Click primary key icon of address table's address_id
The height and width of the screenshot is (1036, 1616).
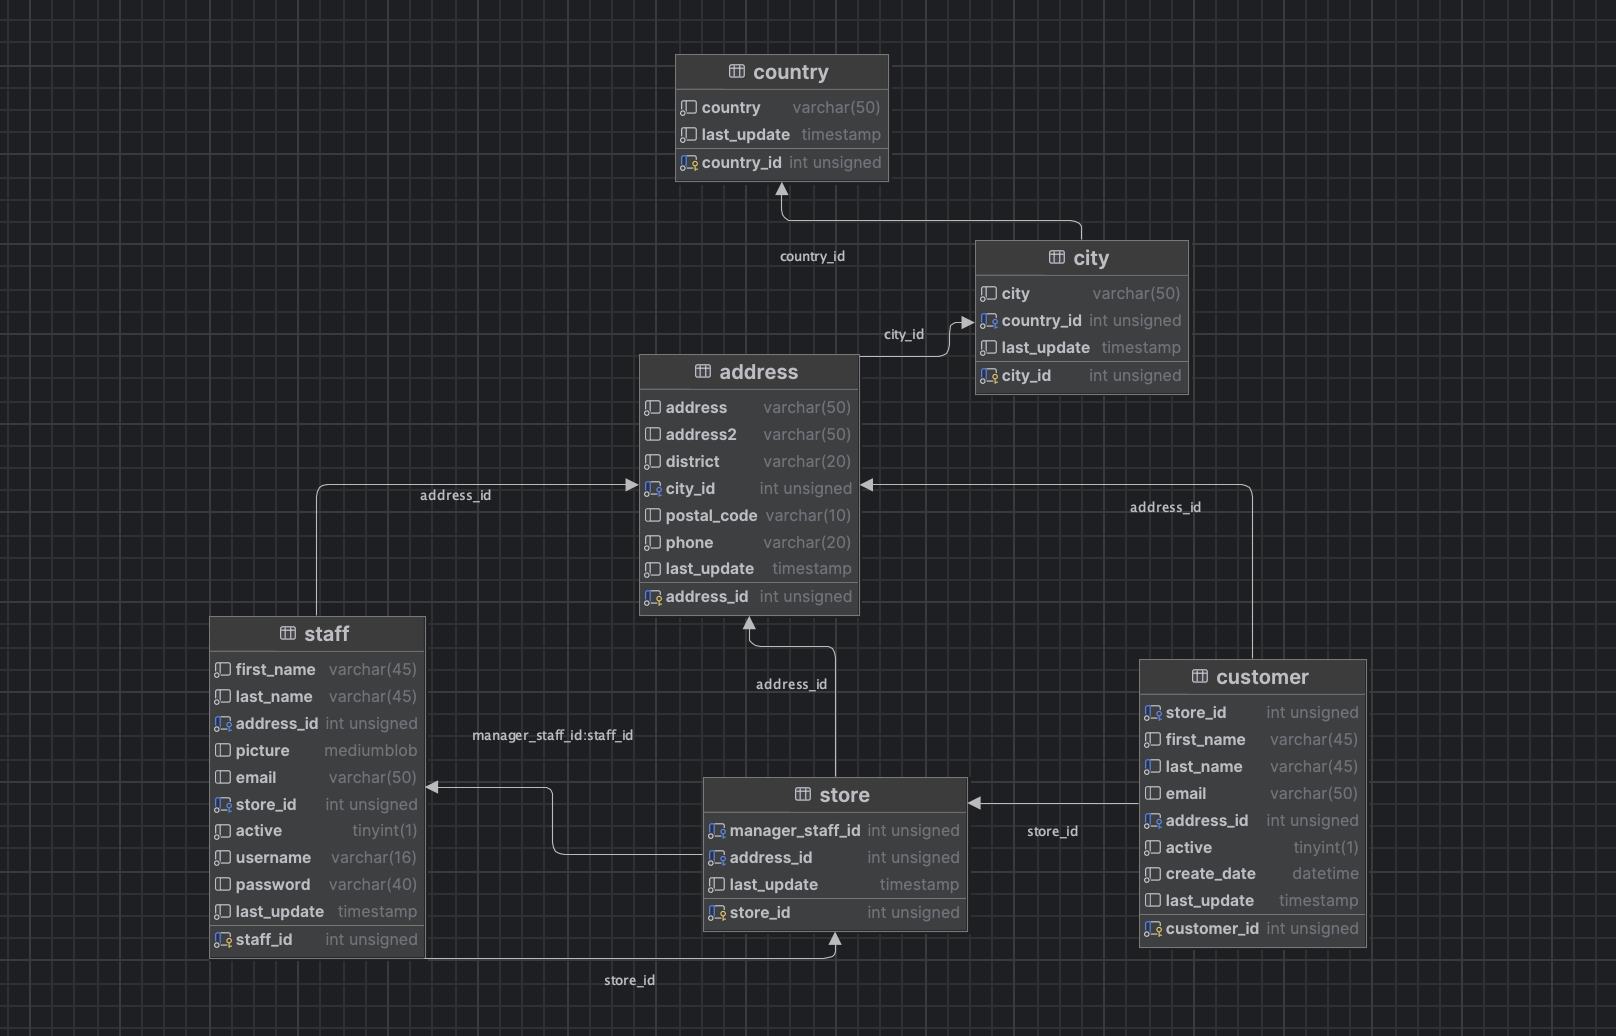653,597
